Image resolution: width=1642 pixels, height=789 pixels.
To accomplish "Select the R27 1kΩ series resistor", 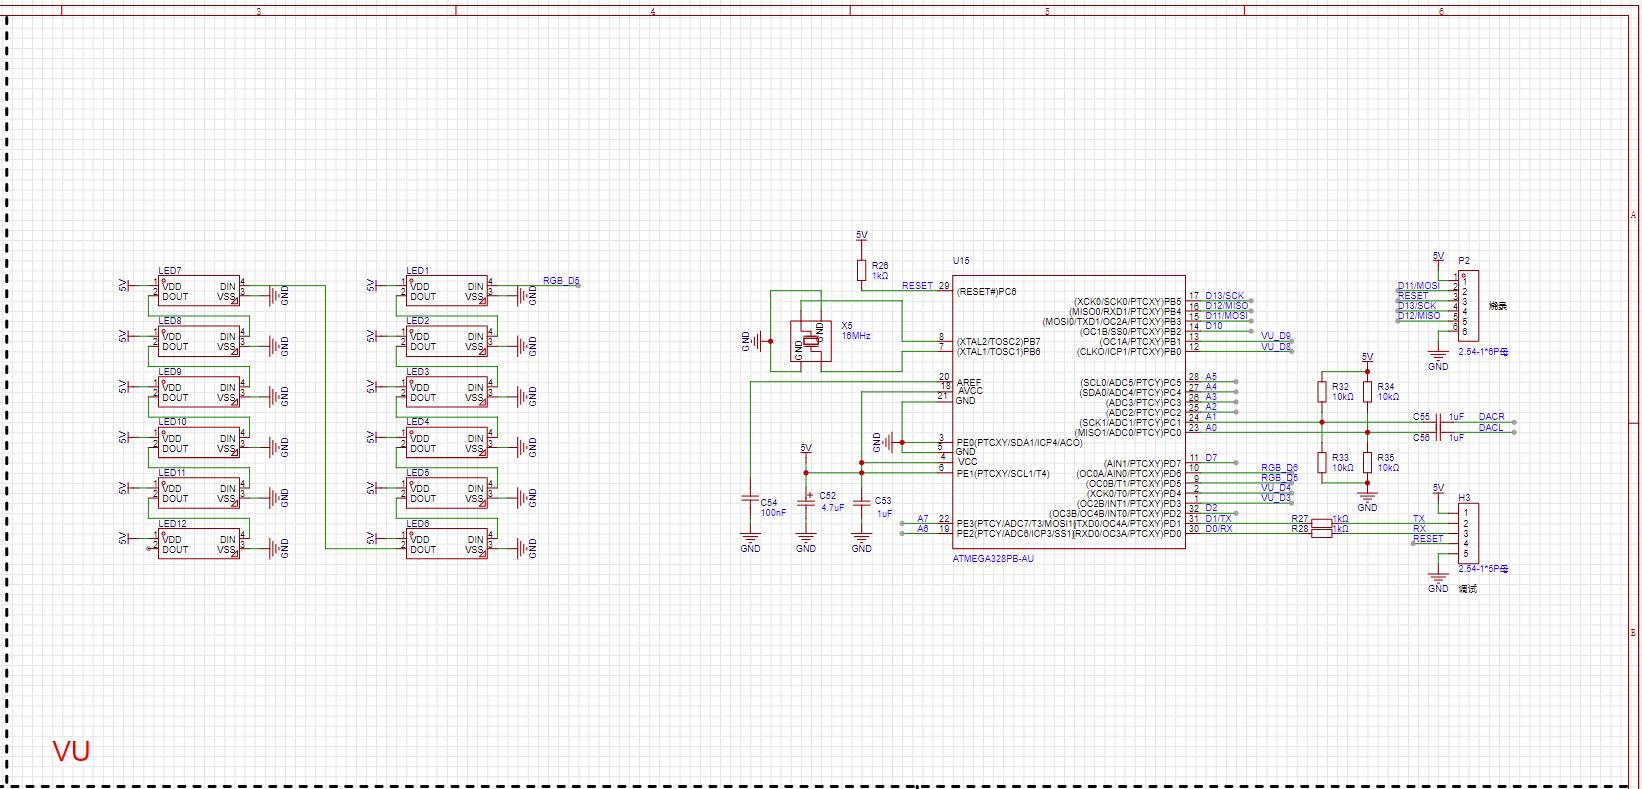I will point(1321,521).
